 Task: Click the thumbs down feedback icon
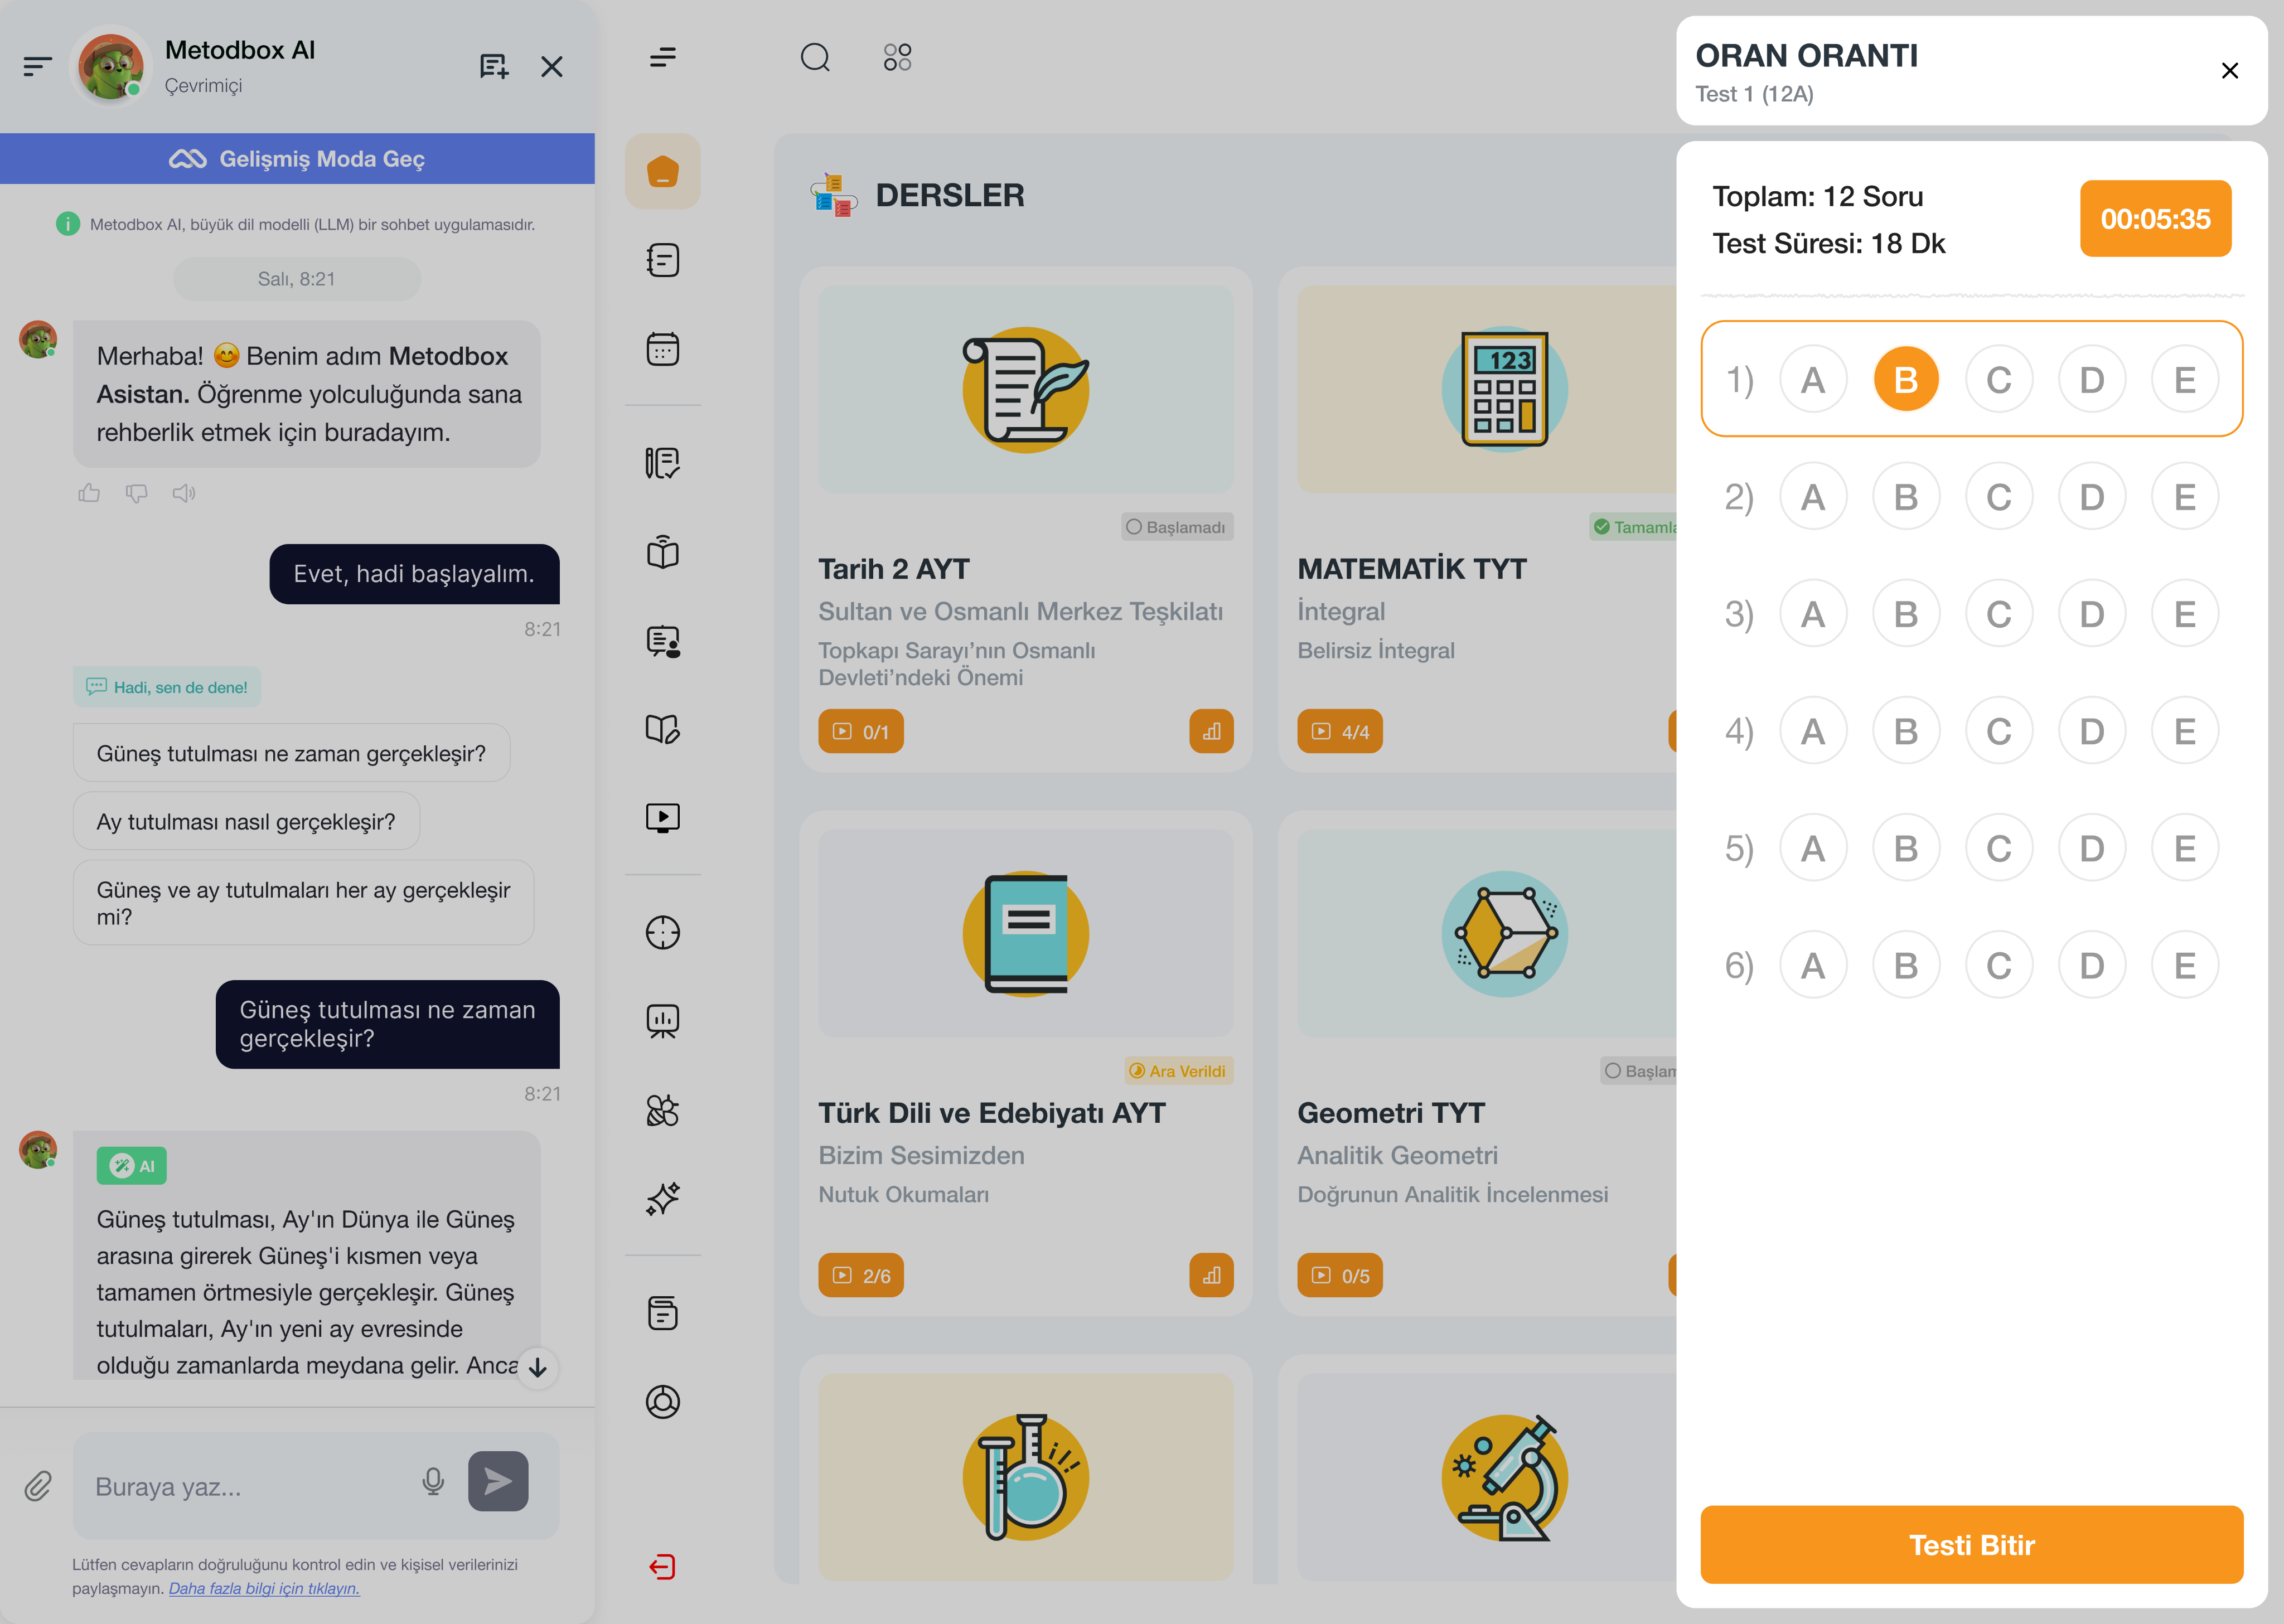(x=137, y=492)
